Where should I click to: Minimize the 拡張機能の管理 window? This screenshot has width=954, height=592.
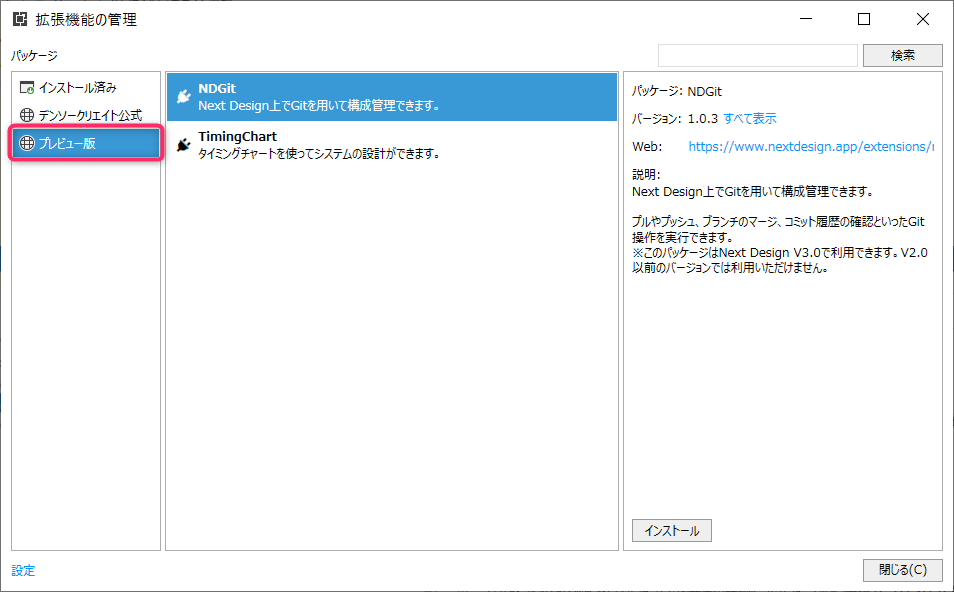click(x=806, y=19)
